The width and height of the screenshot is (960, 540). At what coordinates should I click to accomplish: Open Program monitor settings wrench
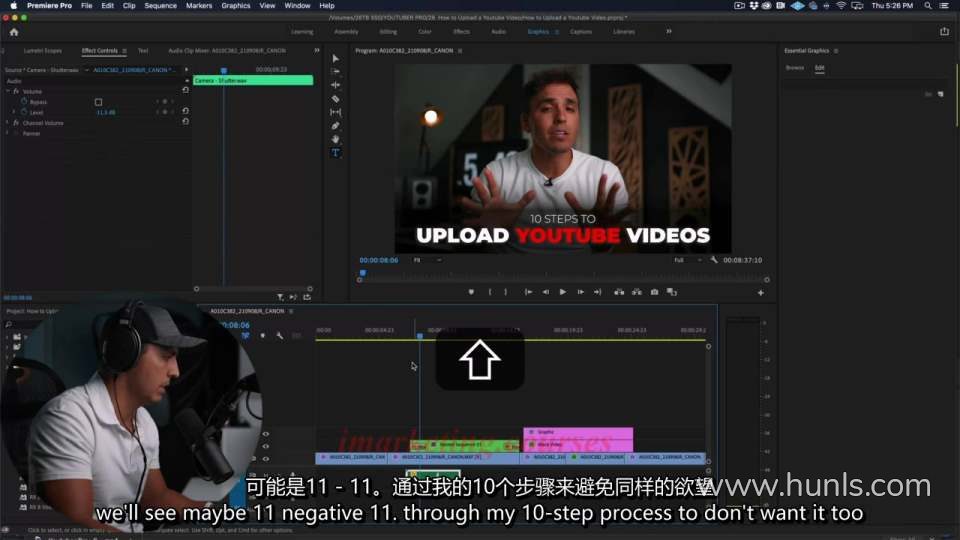point(714,260)
